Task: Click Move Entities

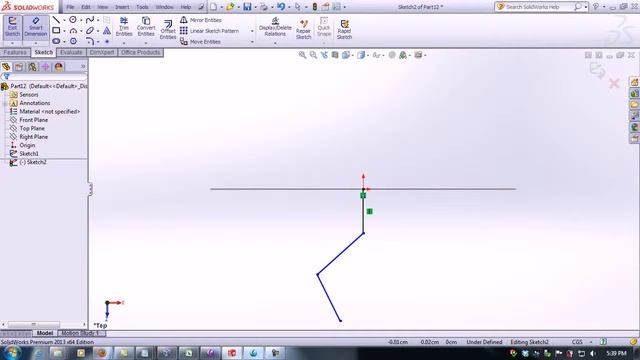Action: [200, 42]
